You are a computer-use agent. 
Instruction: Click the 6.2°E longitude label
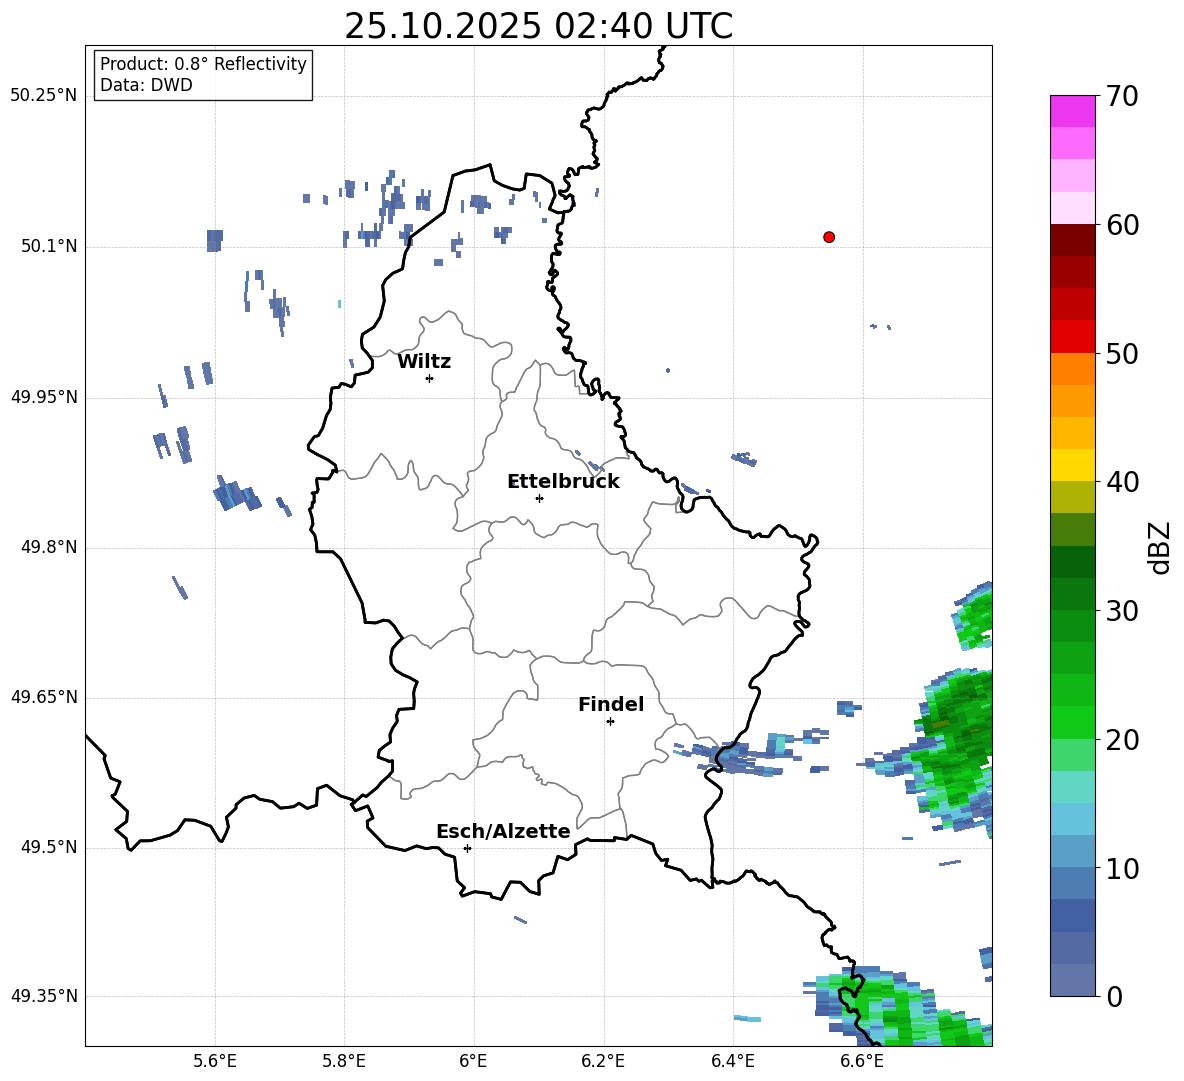tap(603, 1061)
